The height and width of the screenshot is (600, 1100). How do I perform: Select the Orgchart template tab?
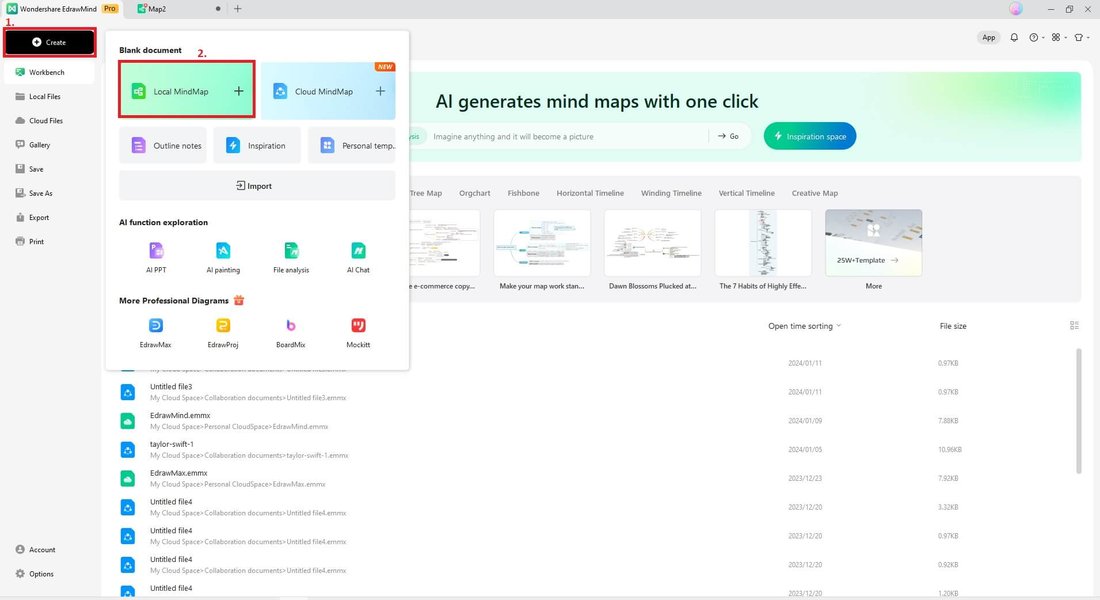[x=474, y=193]
